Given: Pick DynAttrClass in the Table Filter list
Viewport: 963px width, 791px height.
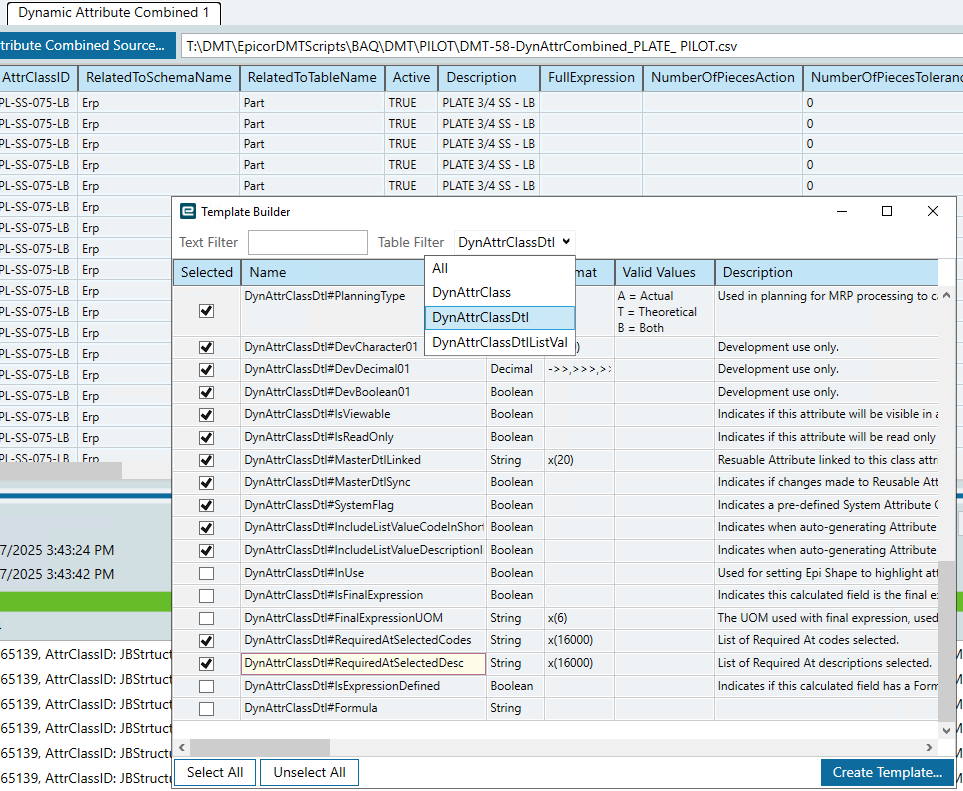Looking at the screenshot, I should coord(499,292).
